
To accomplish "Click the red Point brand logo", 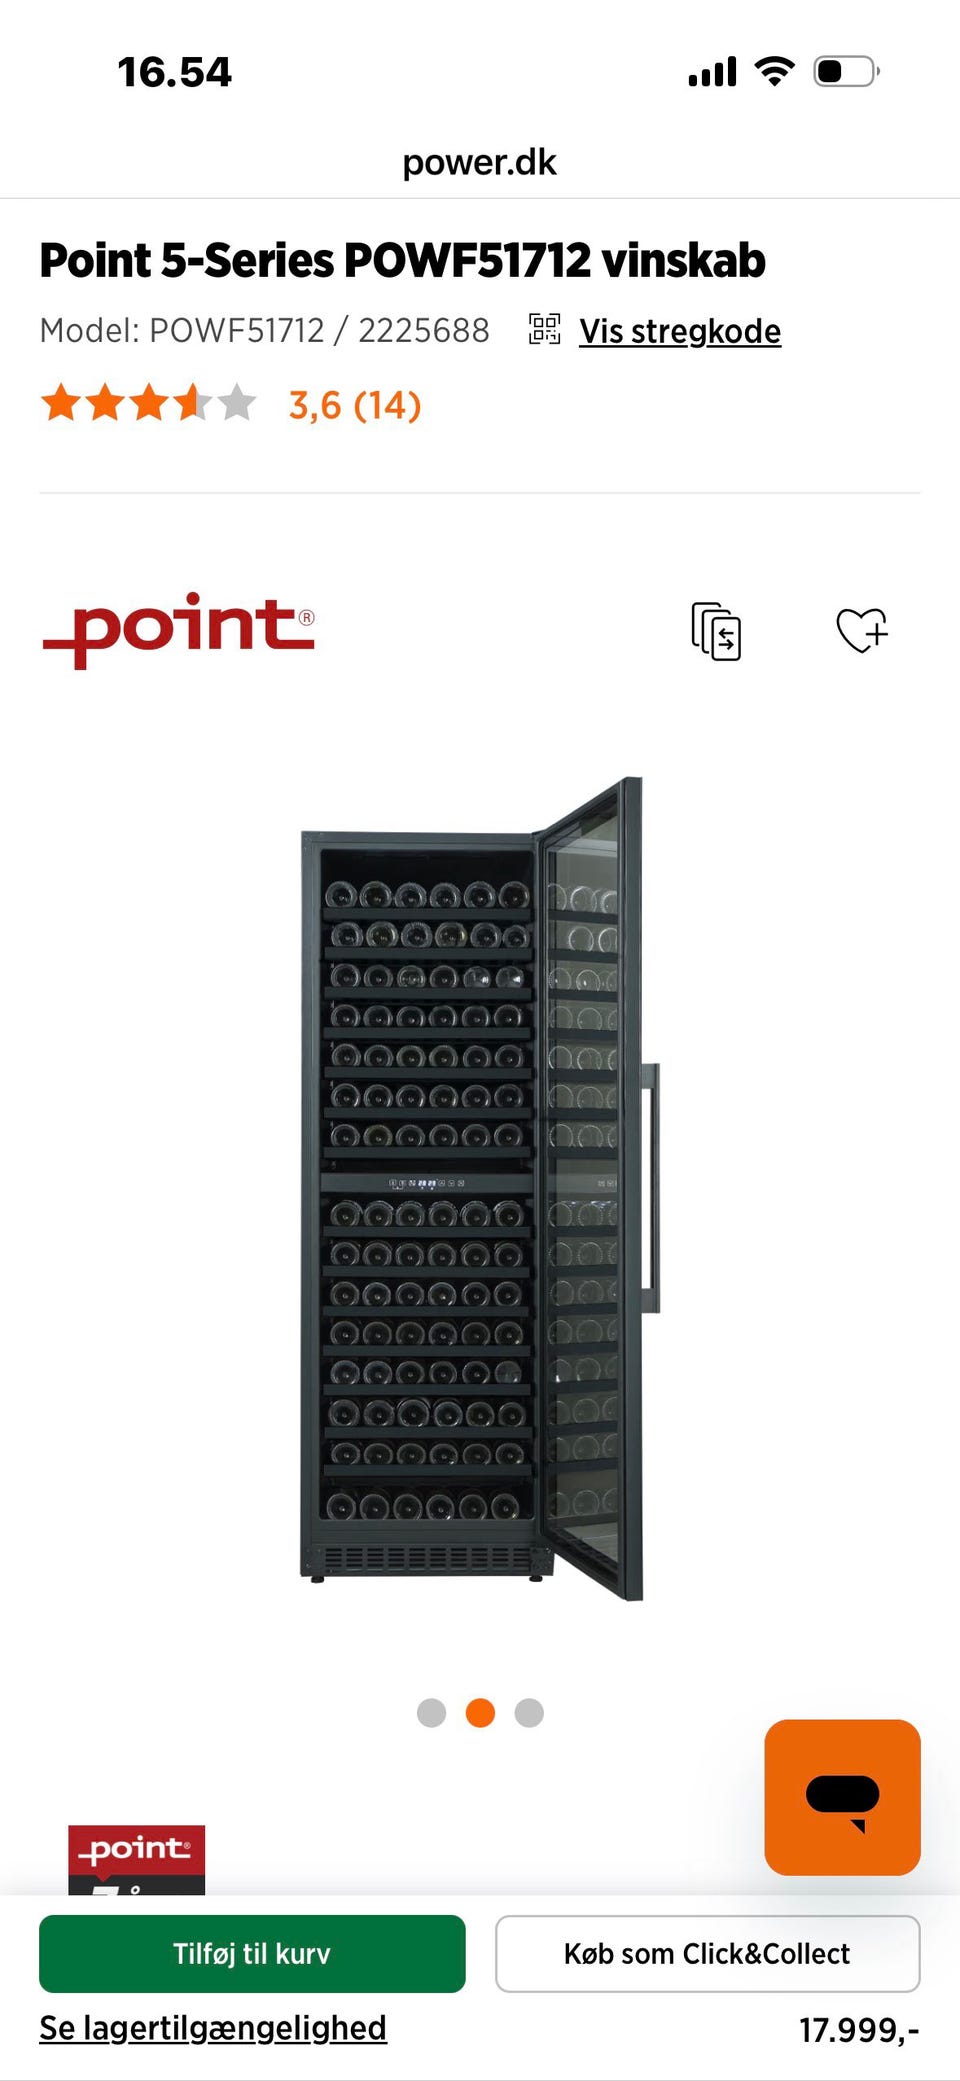I will (x=179, y=629).
